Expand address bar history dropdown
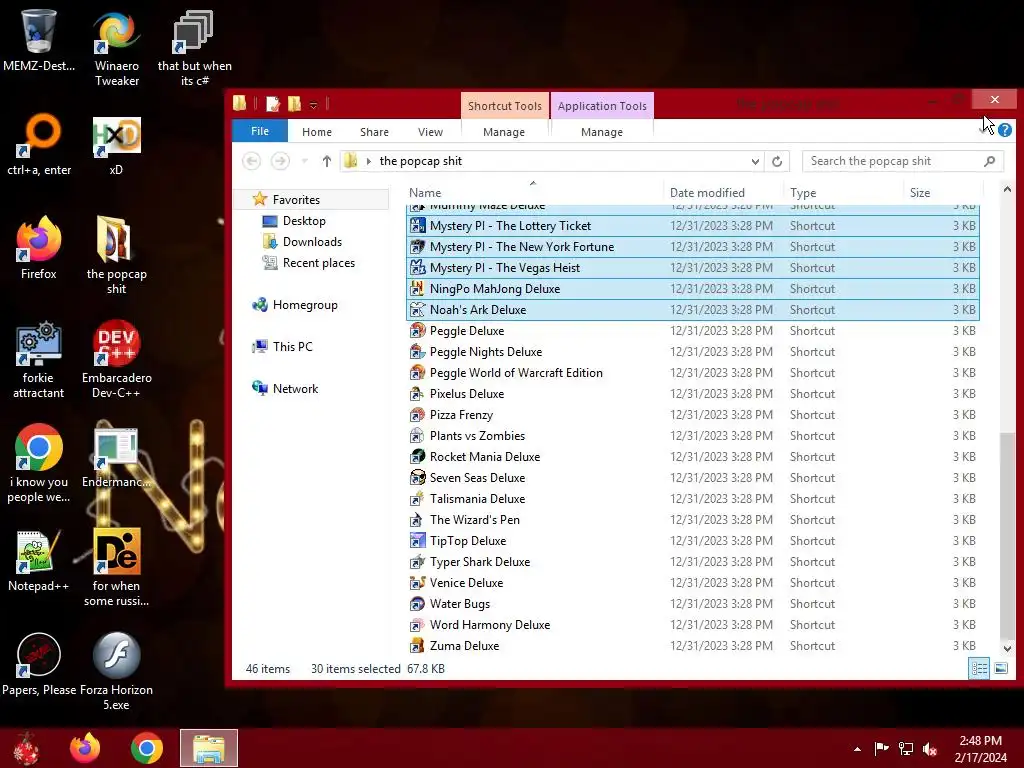The width and height of the screenshot is (1024, 768). 755,161
